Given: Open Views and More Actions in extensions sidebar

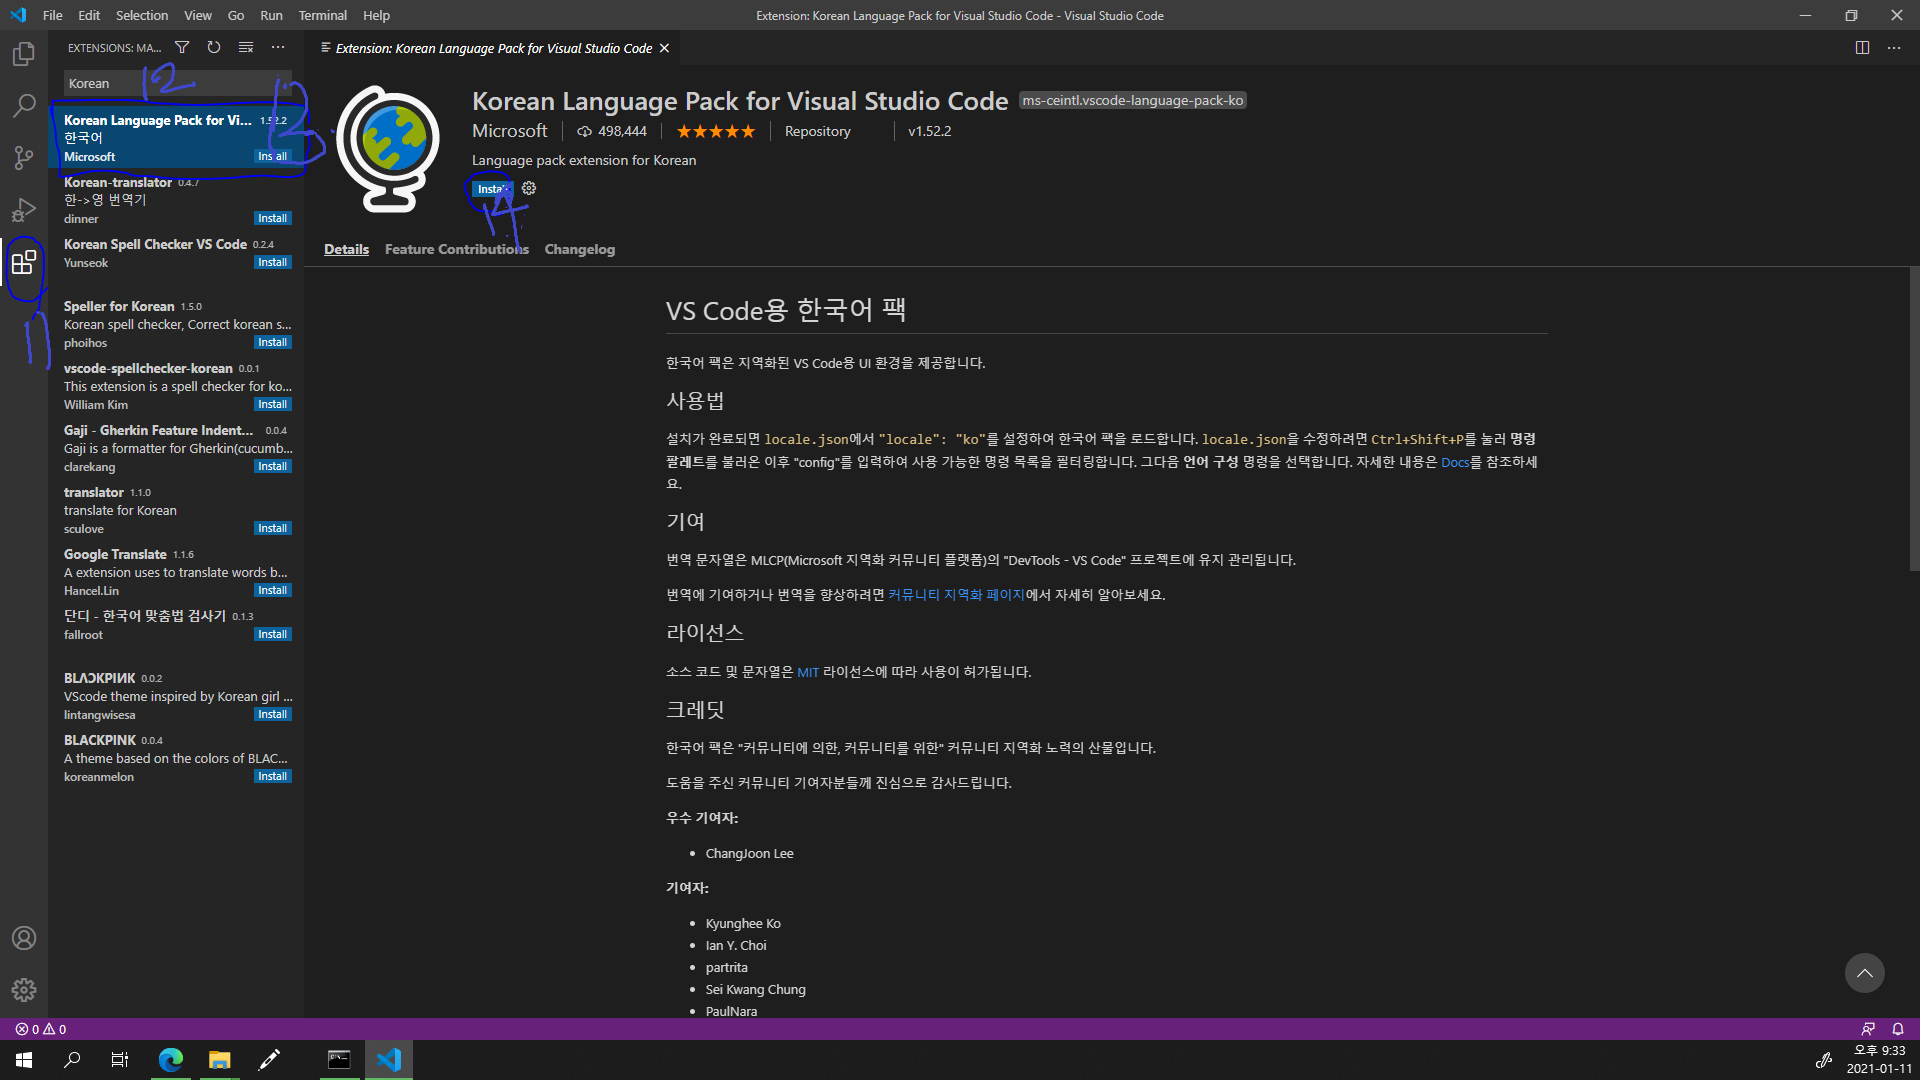Looking at the screenshot, I should click(x=278, y=47).
